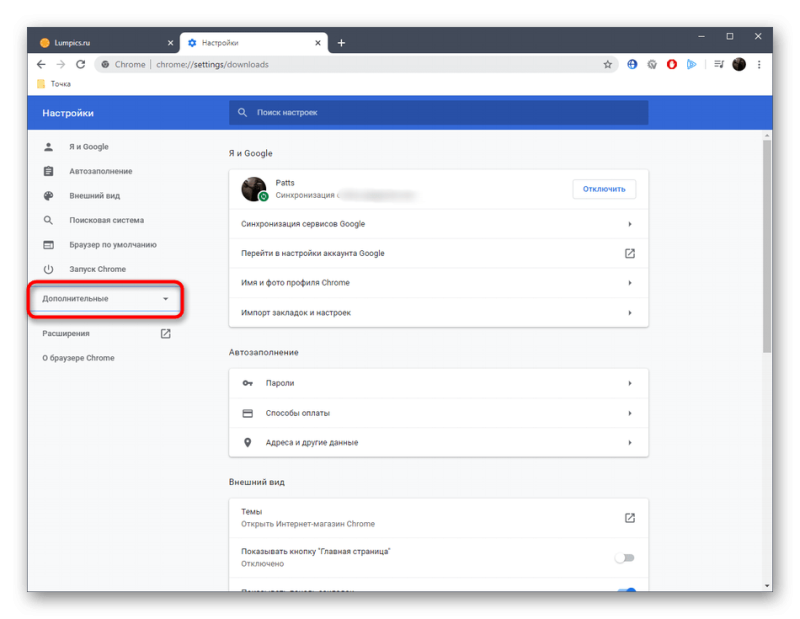Image resolution: width=800 pixels, height=619 pixels.
Task: Open the Chrome web store themes link icon
Action: point(630,518)
